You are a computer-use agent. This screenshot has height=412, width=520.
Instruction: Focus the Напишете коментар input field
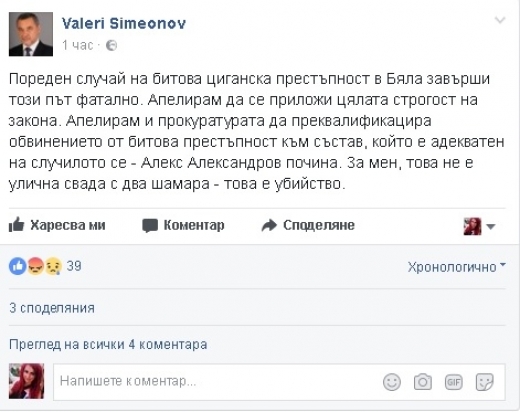279,382
